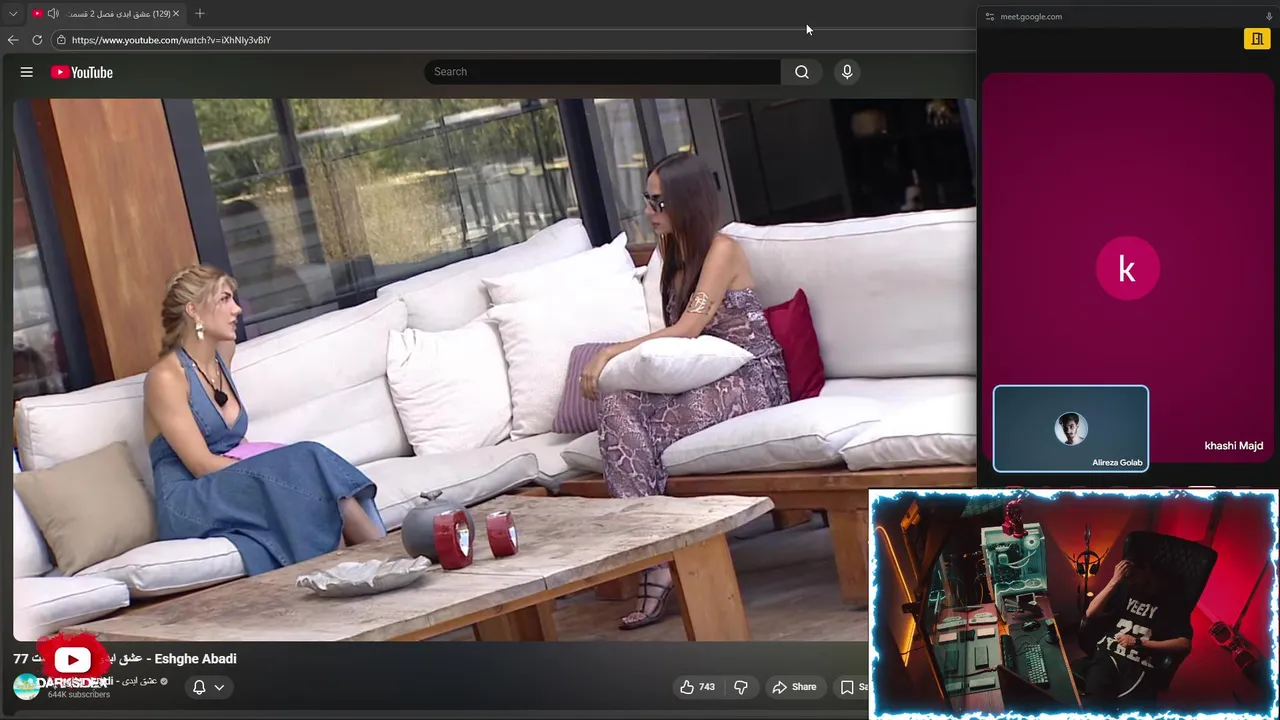Open the tab search dropdown arrow
Screen dimensions: 1280x720
(13, 14)
